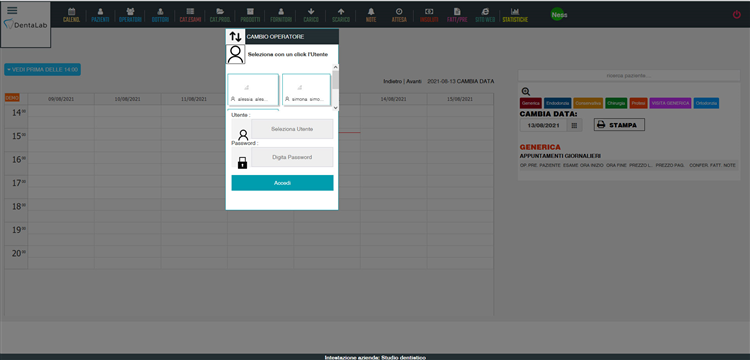Open the SCARICO stock unloading page
This screenshot has height=360, width=750.
click(x=341, y=15)
